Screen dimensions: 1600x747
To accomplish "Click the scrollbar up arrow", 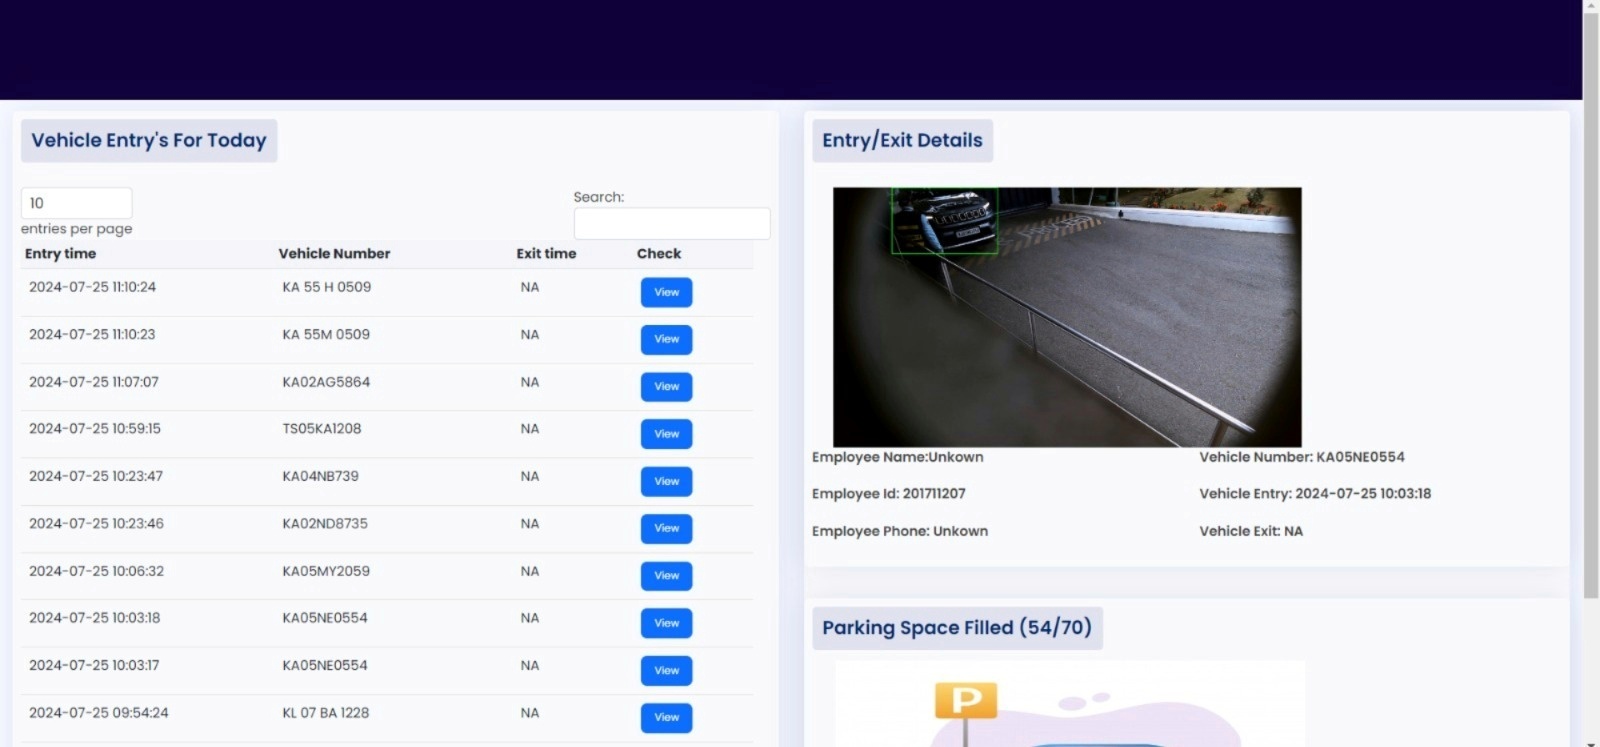I will click(x=1591, y=6).
